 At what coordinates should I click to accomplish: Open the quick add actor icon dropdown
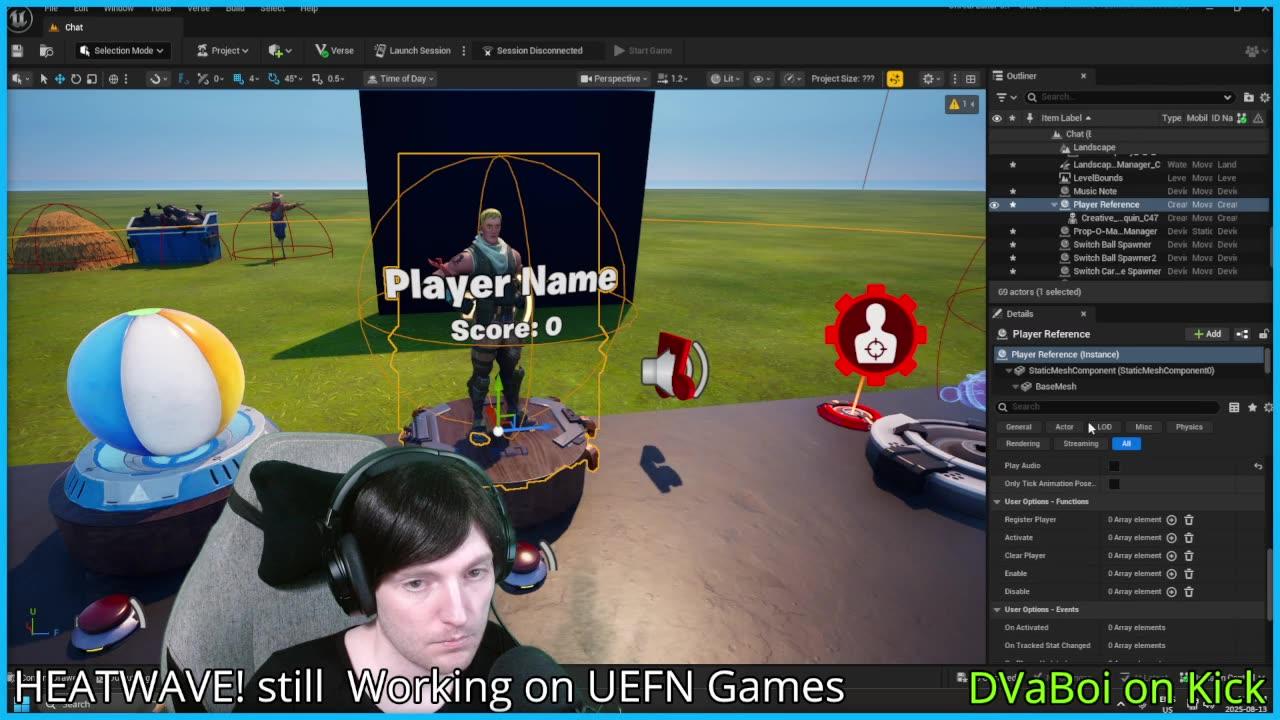280,50
